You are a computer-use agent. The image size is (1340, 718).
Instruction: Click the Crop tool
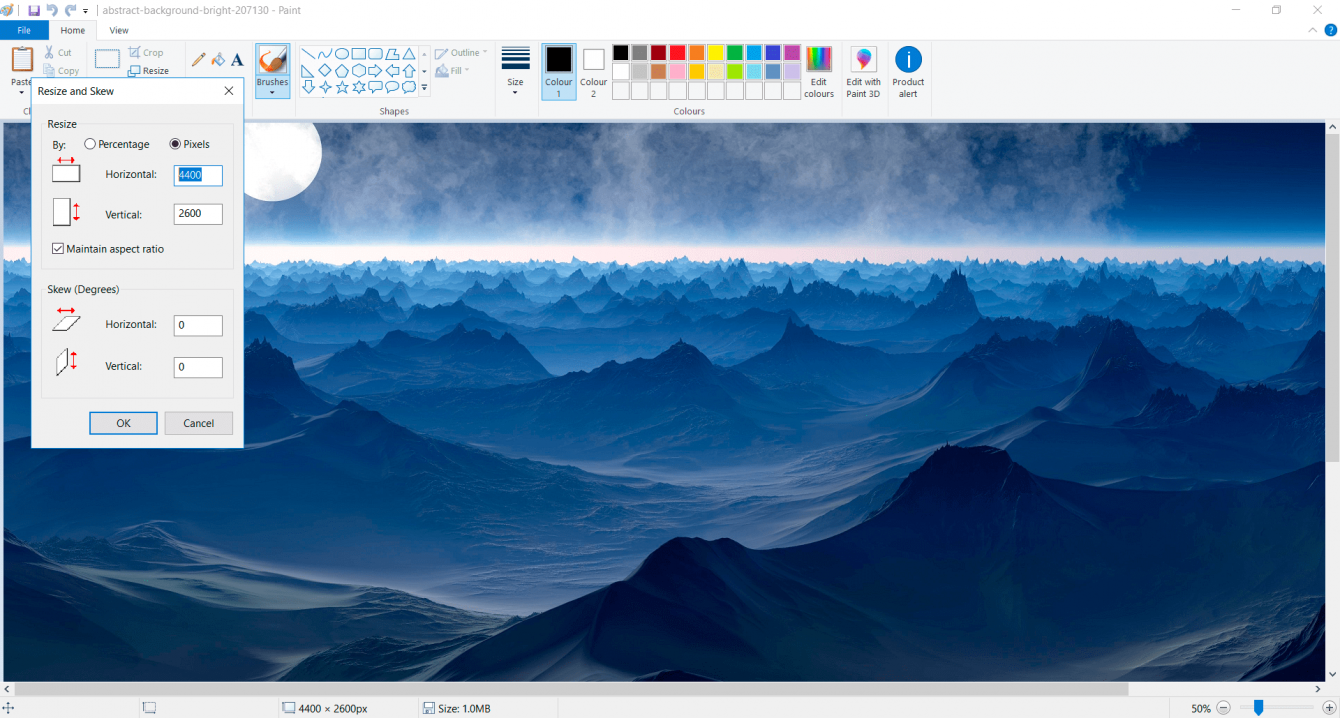pos(147,52)
